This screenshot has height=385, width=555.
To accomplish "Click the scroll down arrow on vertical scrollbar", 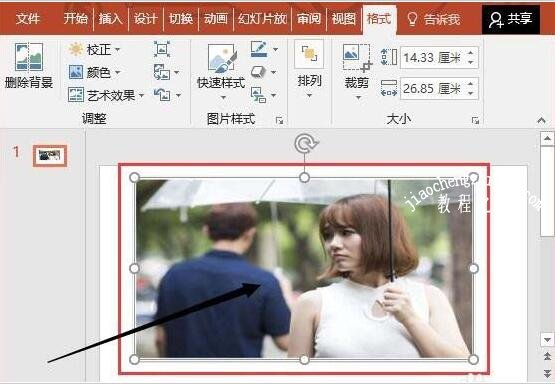I will point(547,340).
